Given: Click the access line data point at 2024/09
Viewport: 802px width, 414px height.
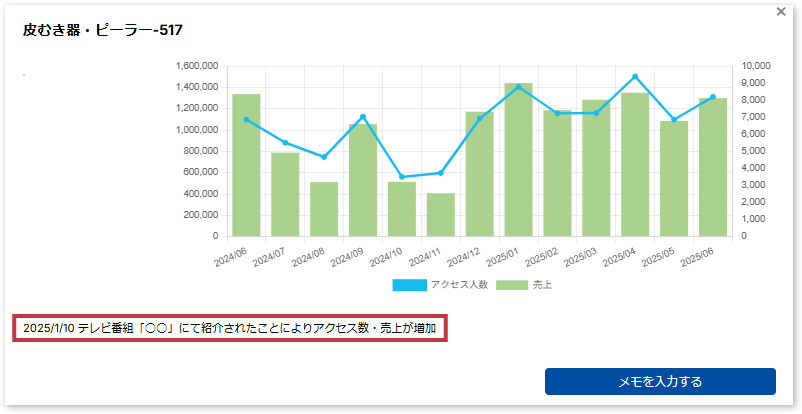Looking at the screenshot, I should pyautogui.click(x=363, y=117).
